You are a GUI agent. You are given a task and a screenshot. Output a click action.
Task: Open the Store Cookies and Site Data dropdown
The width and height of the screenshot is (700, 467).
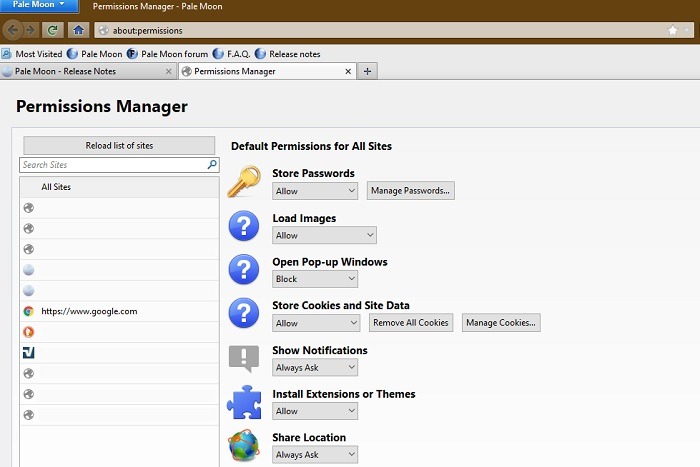click(x=316, y=323)
